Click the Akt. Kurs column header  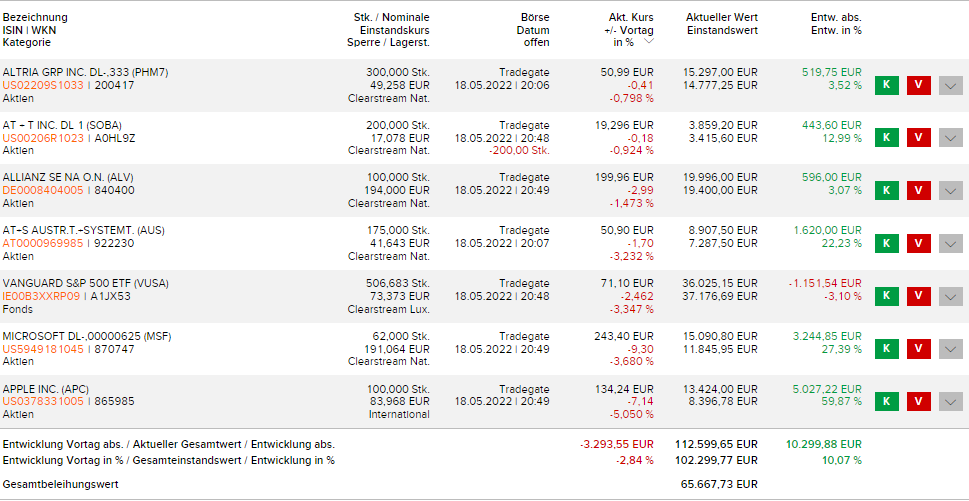point(631,17)
